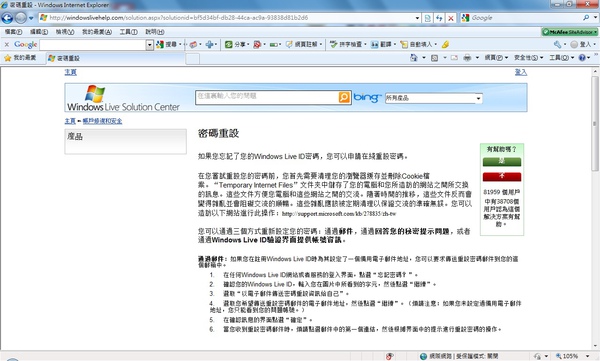
Task: Click the page's vertical scrollbar thumb
Action: 595,124
